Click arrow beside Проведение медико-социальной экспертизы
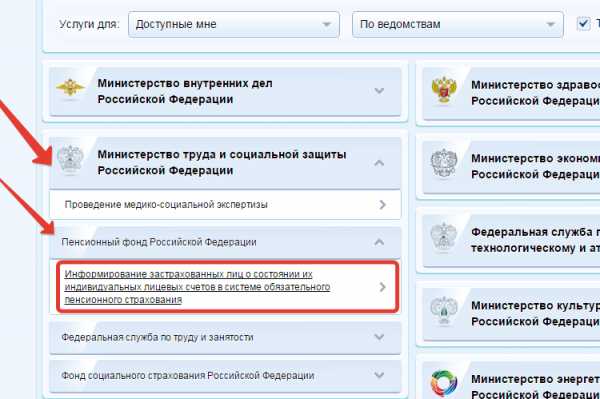Screen dimensions: 600x399 pos(382,205)
